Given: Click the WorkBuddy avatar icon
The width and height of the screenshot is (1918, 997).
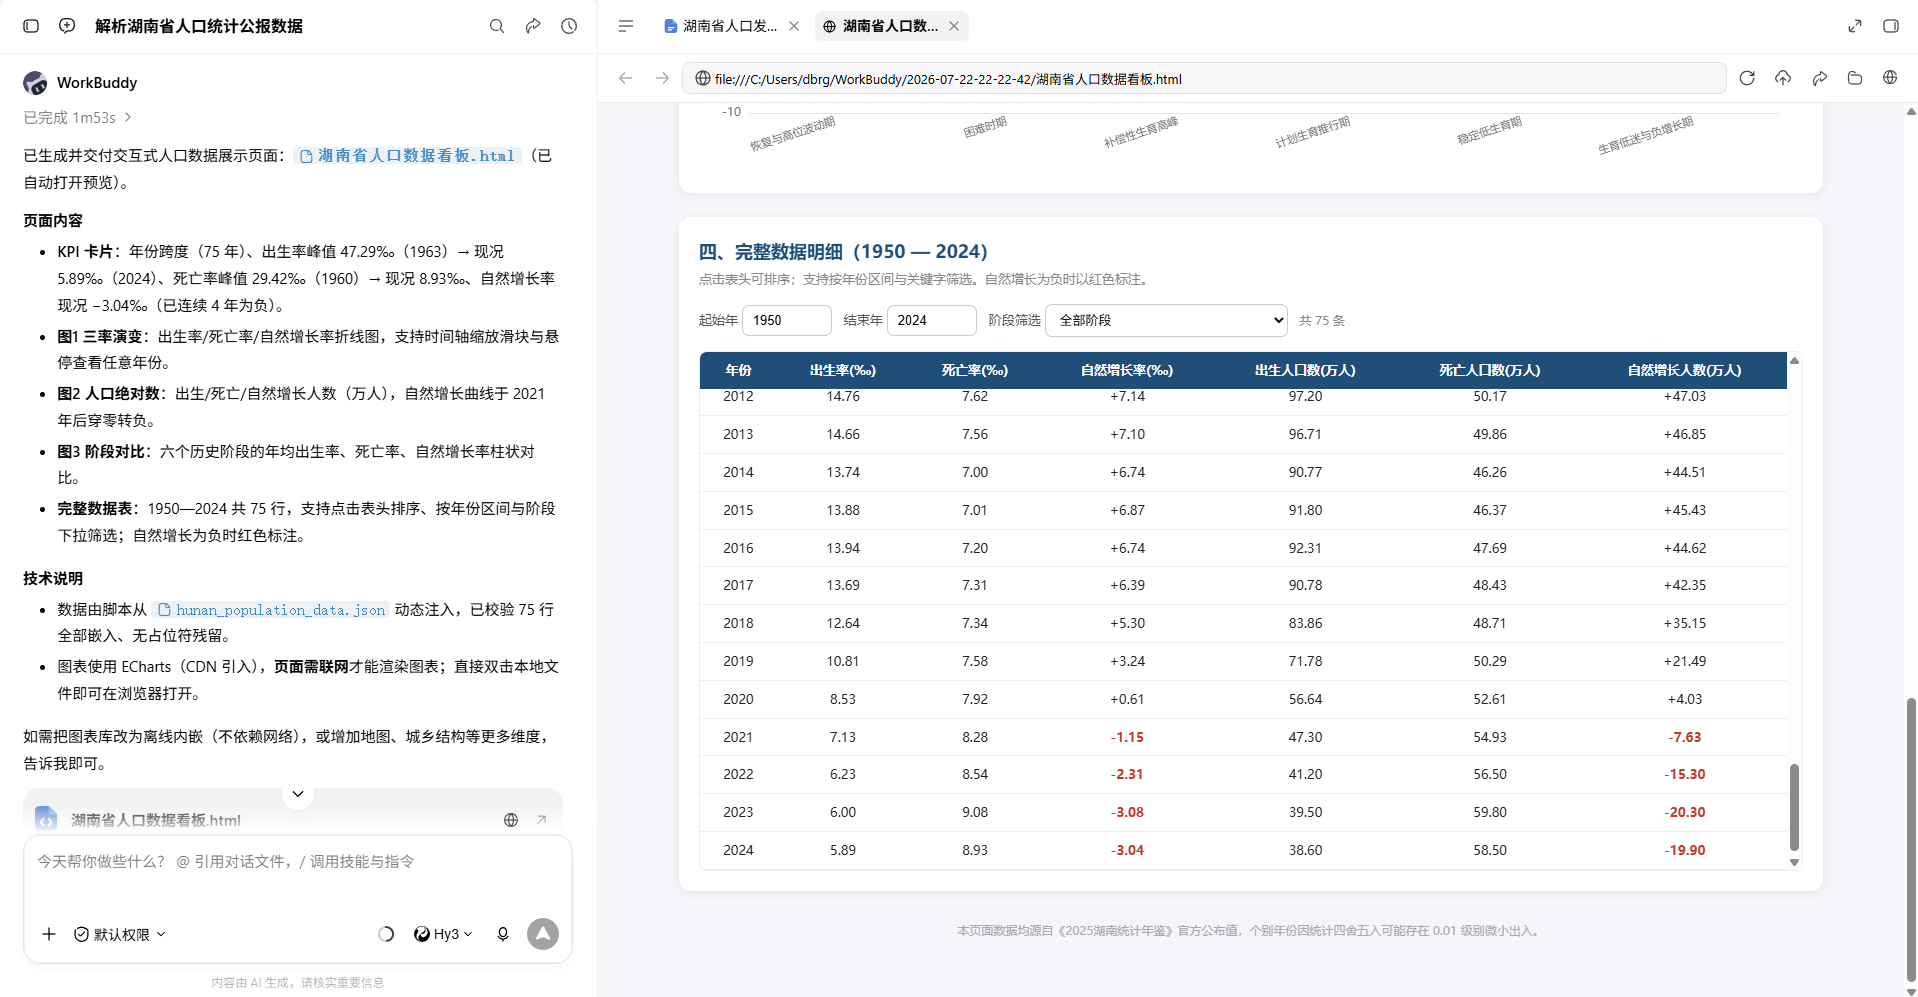Looking at the screenshot, I should 35,83.
